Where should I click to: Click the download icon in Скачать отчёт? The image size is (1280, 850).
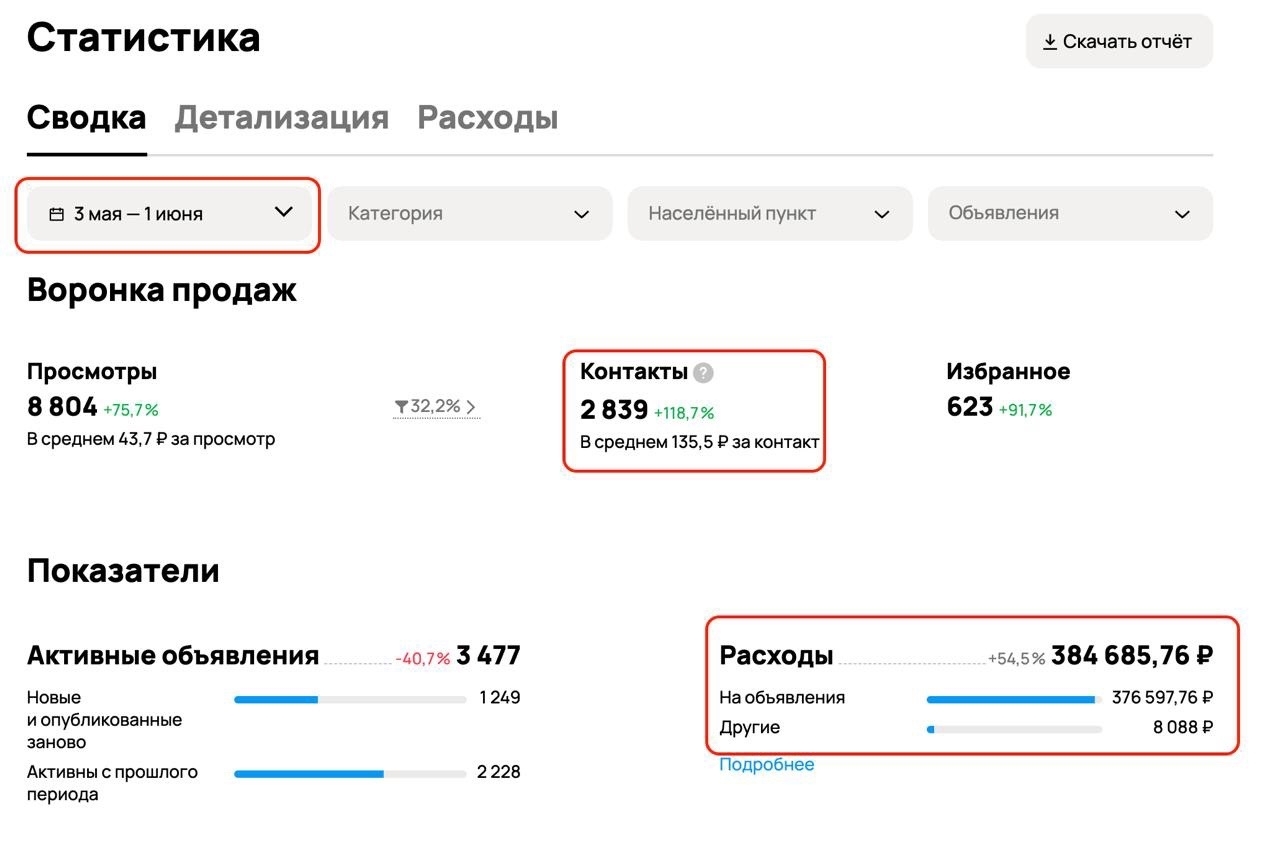(x=1050, y=42)
